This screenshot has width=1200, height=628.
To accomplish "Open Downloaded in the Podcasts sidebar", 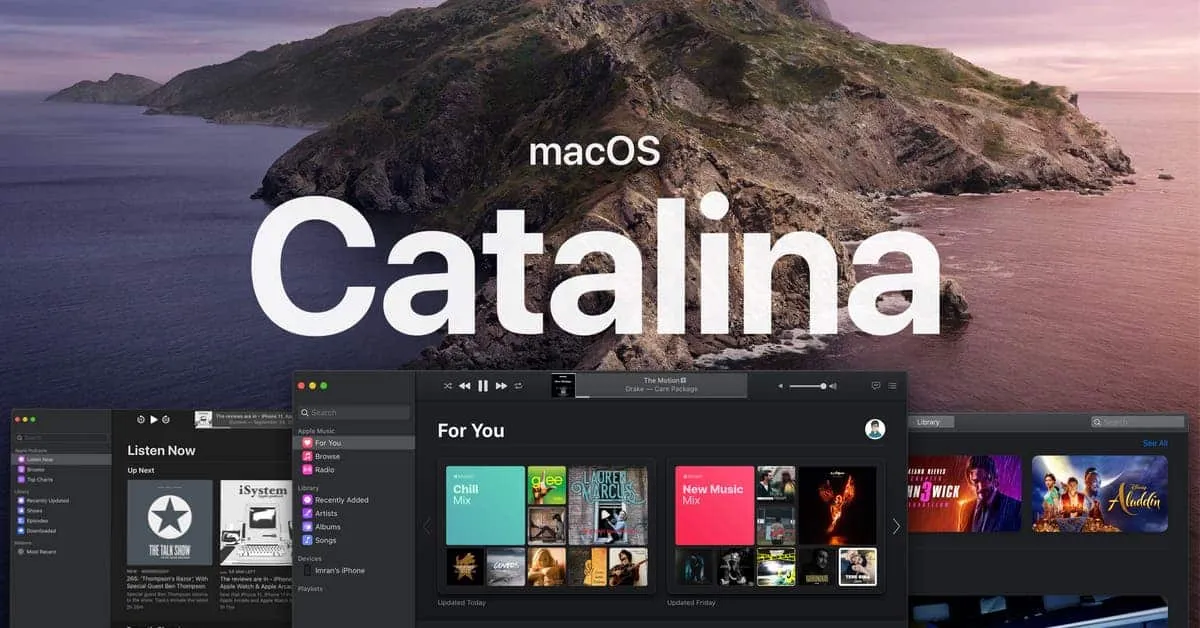I will 42,530.
